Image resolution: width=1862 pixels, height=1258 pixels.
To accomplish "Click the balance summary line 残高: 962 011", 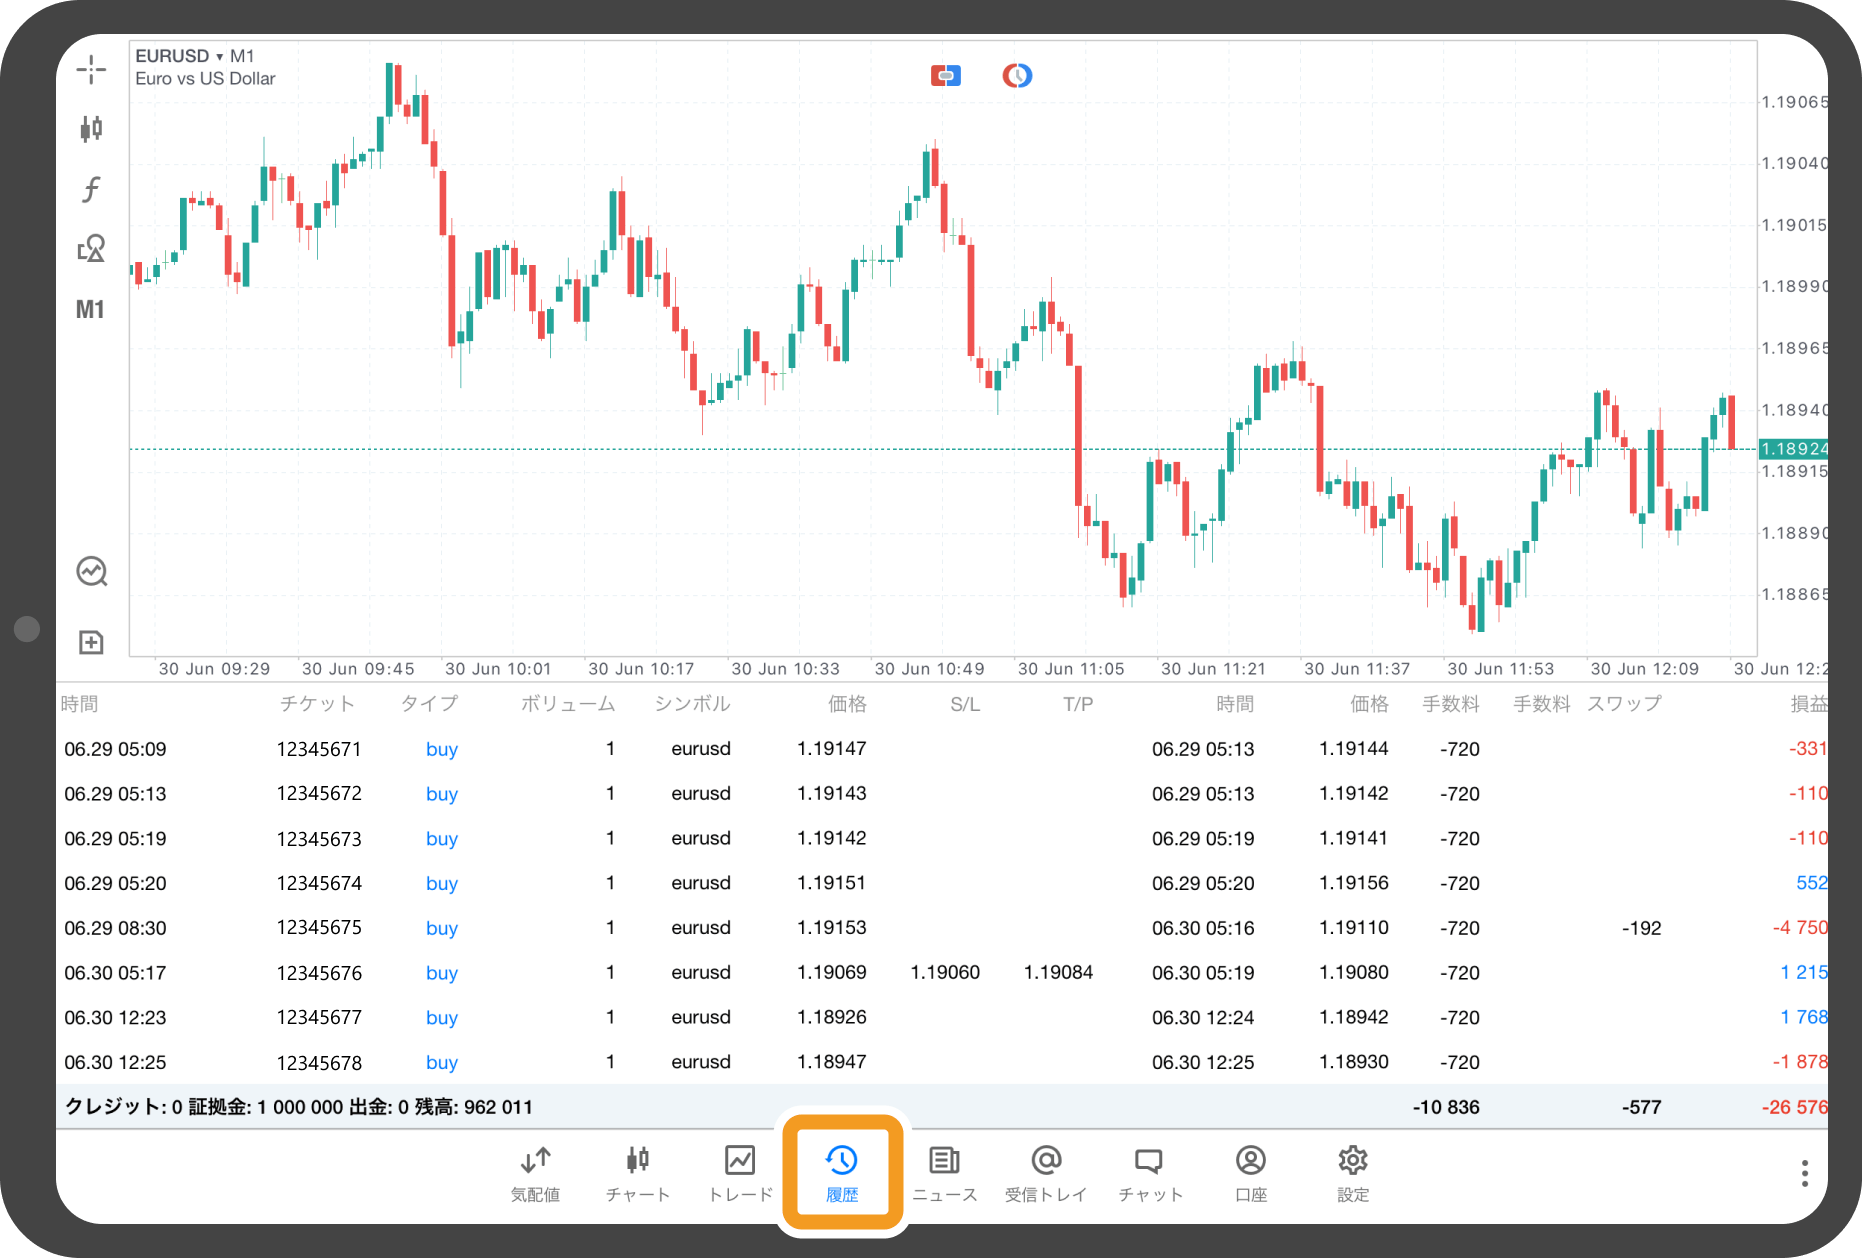I will 473,1107.
